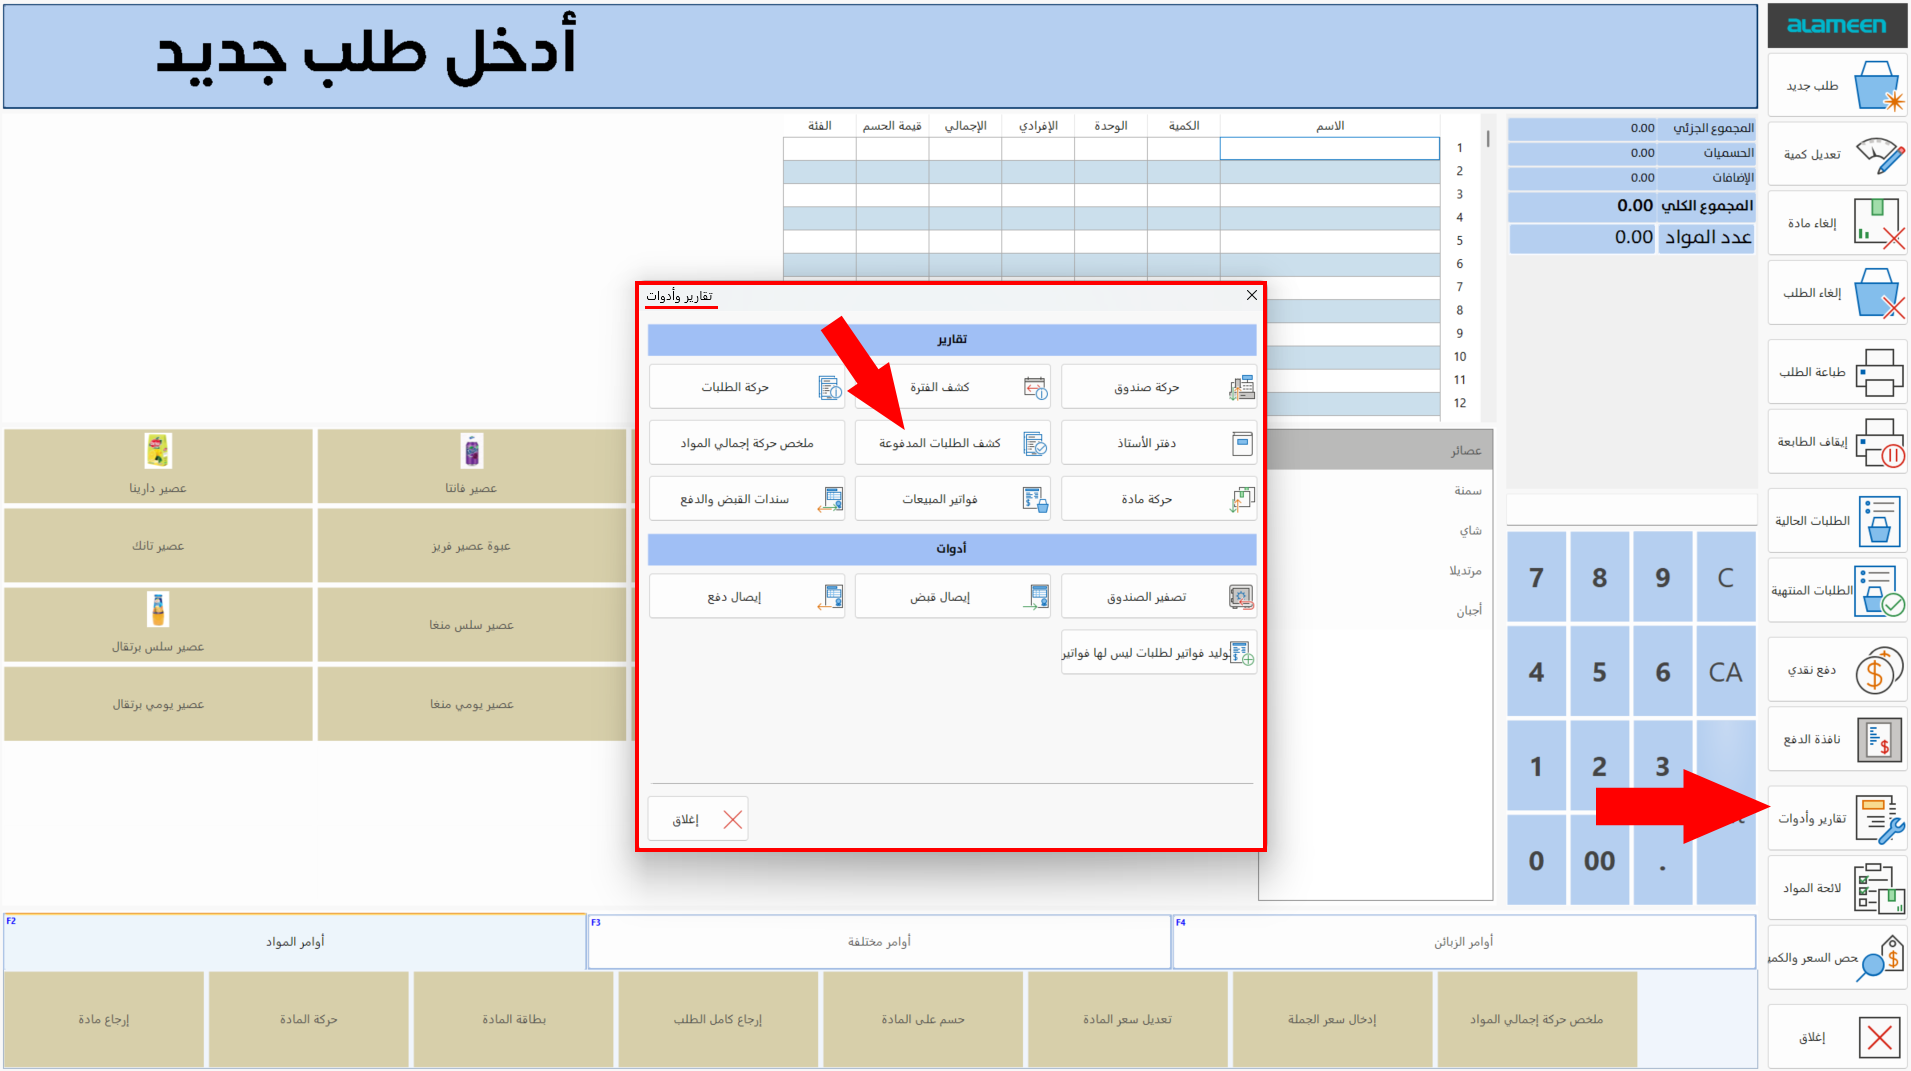Click the bottom item movement button (حركة المادة)
The image size is (1911, 1071).
tap(309, 1019)
